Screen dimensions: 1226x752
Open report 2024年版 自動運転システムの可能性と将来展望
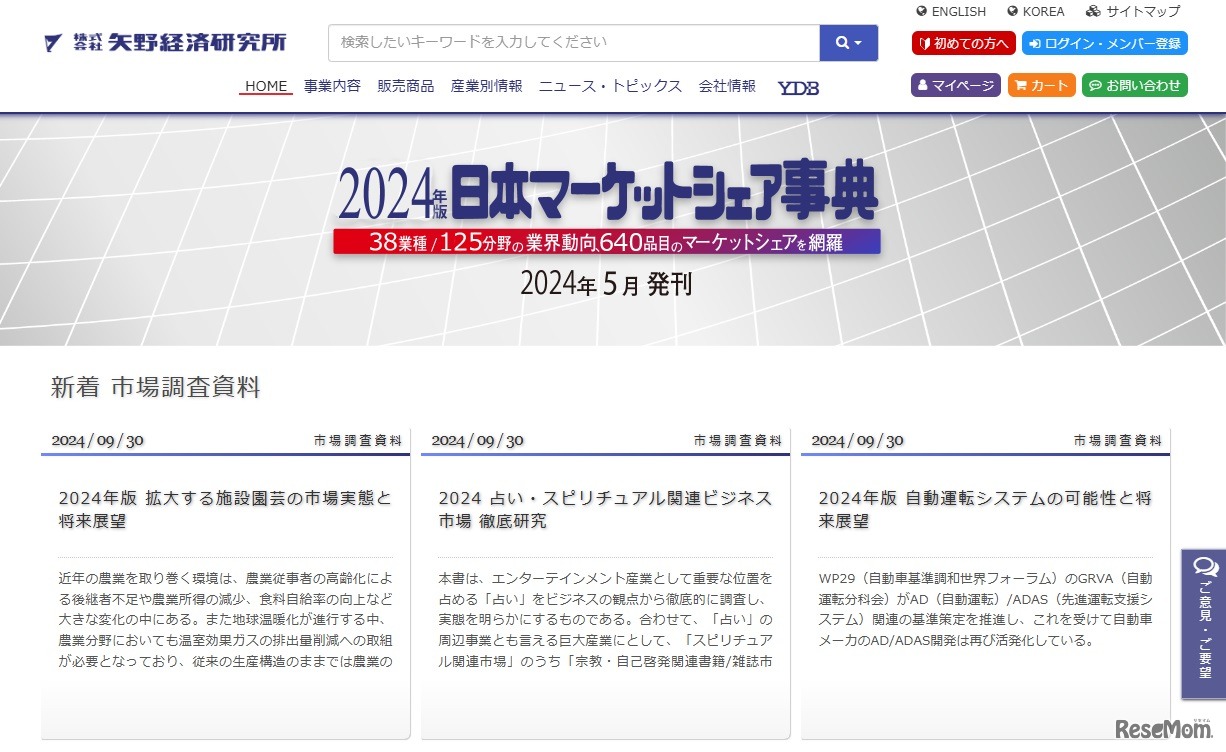(985, 509)
